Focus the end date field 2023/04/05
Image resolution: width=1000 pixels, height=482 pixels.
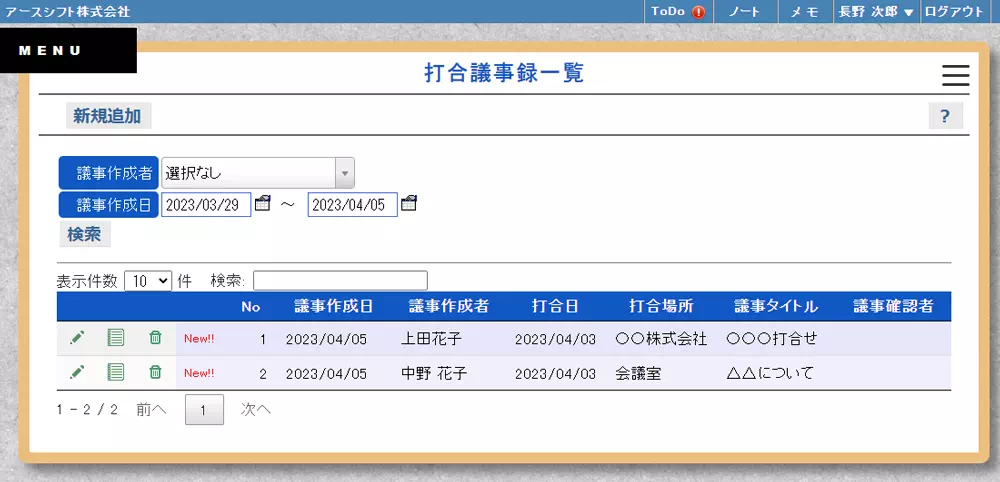[353, 205]
